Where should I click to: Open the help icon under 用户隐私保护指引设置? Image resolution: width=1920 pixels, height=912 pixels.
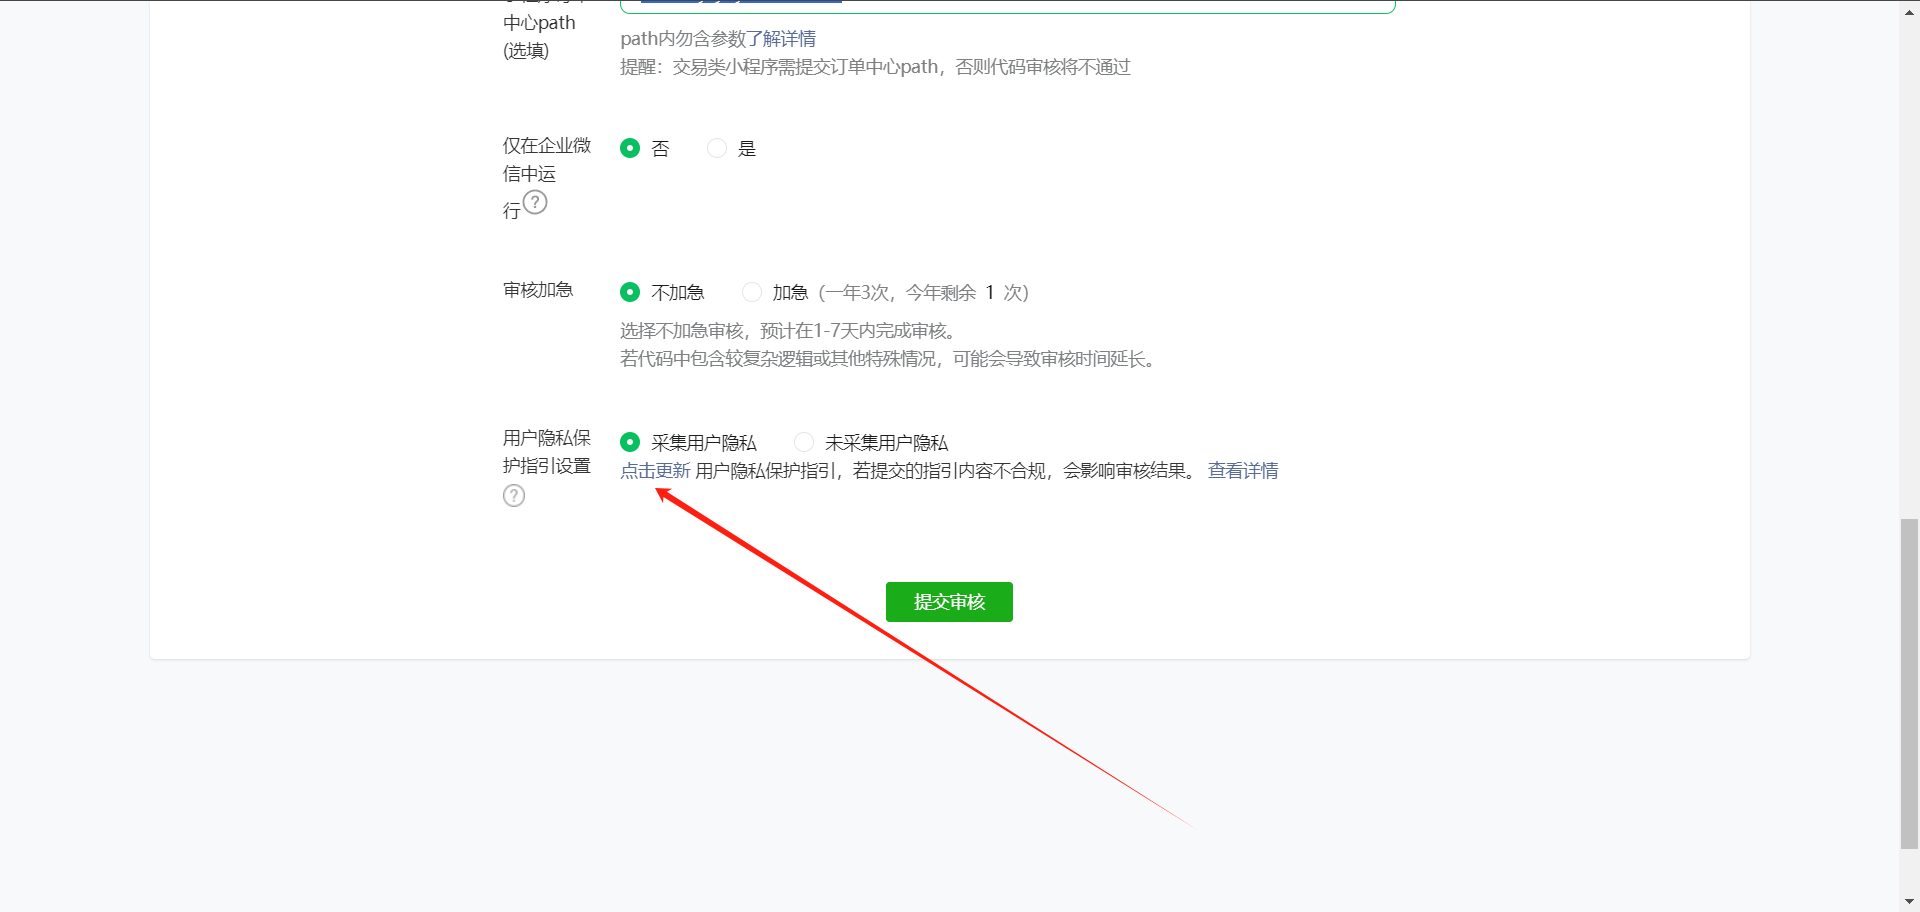(514, 496)
